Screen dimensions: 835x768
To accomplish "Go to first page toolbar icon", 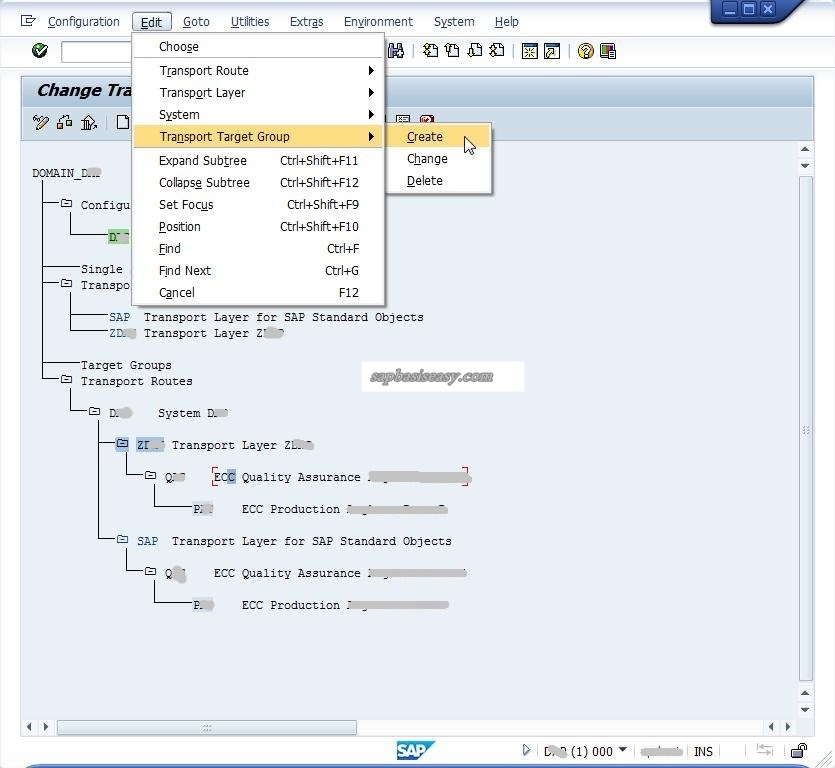I will (430, 51).
